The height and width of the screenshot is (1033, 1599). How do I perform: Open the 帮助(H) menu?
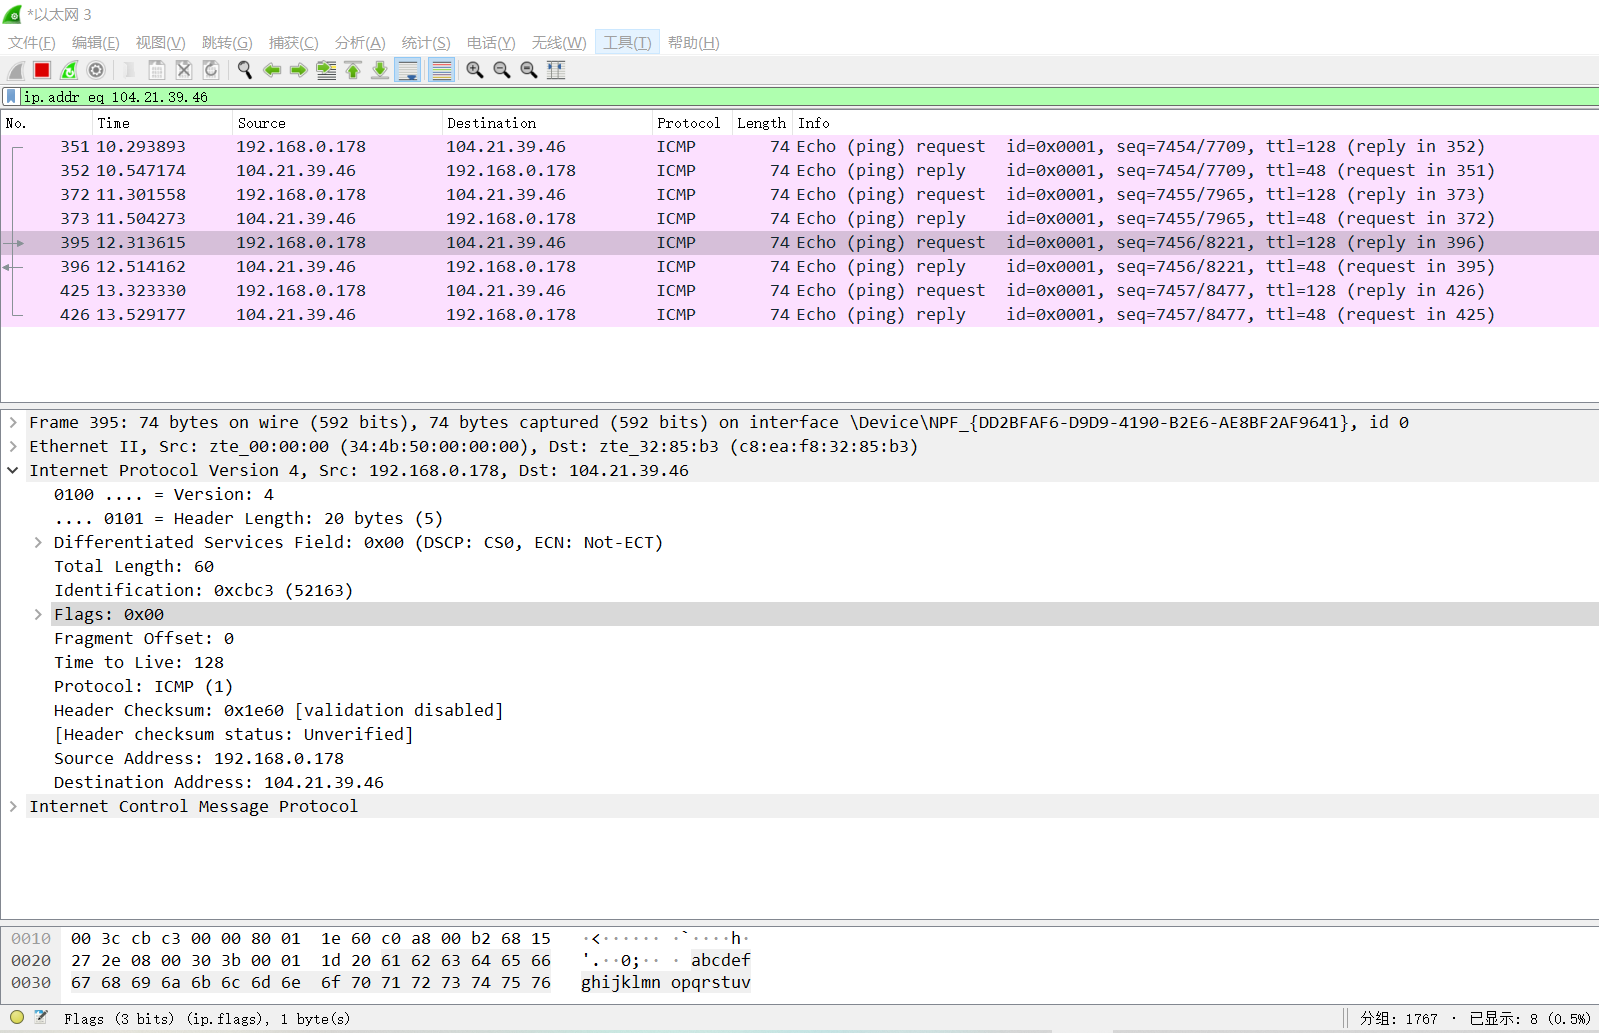pos(694,43)
